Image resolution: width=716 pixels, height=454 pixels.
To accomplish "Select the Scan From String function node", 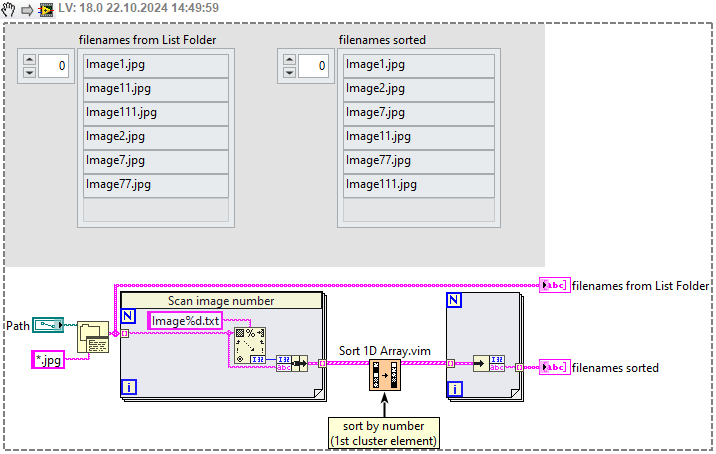I will [250, 346].
